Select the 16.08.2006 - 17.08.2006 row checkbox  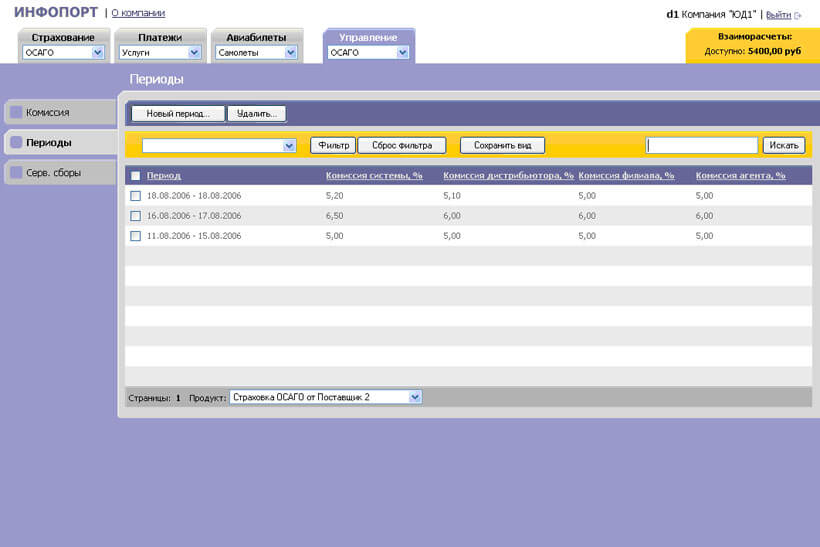pyautogui.click(x=135, y=216)
